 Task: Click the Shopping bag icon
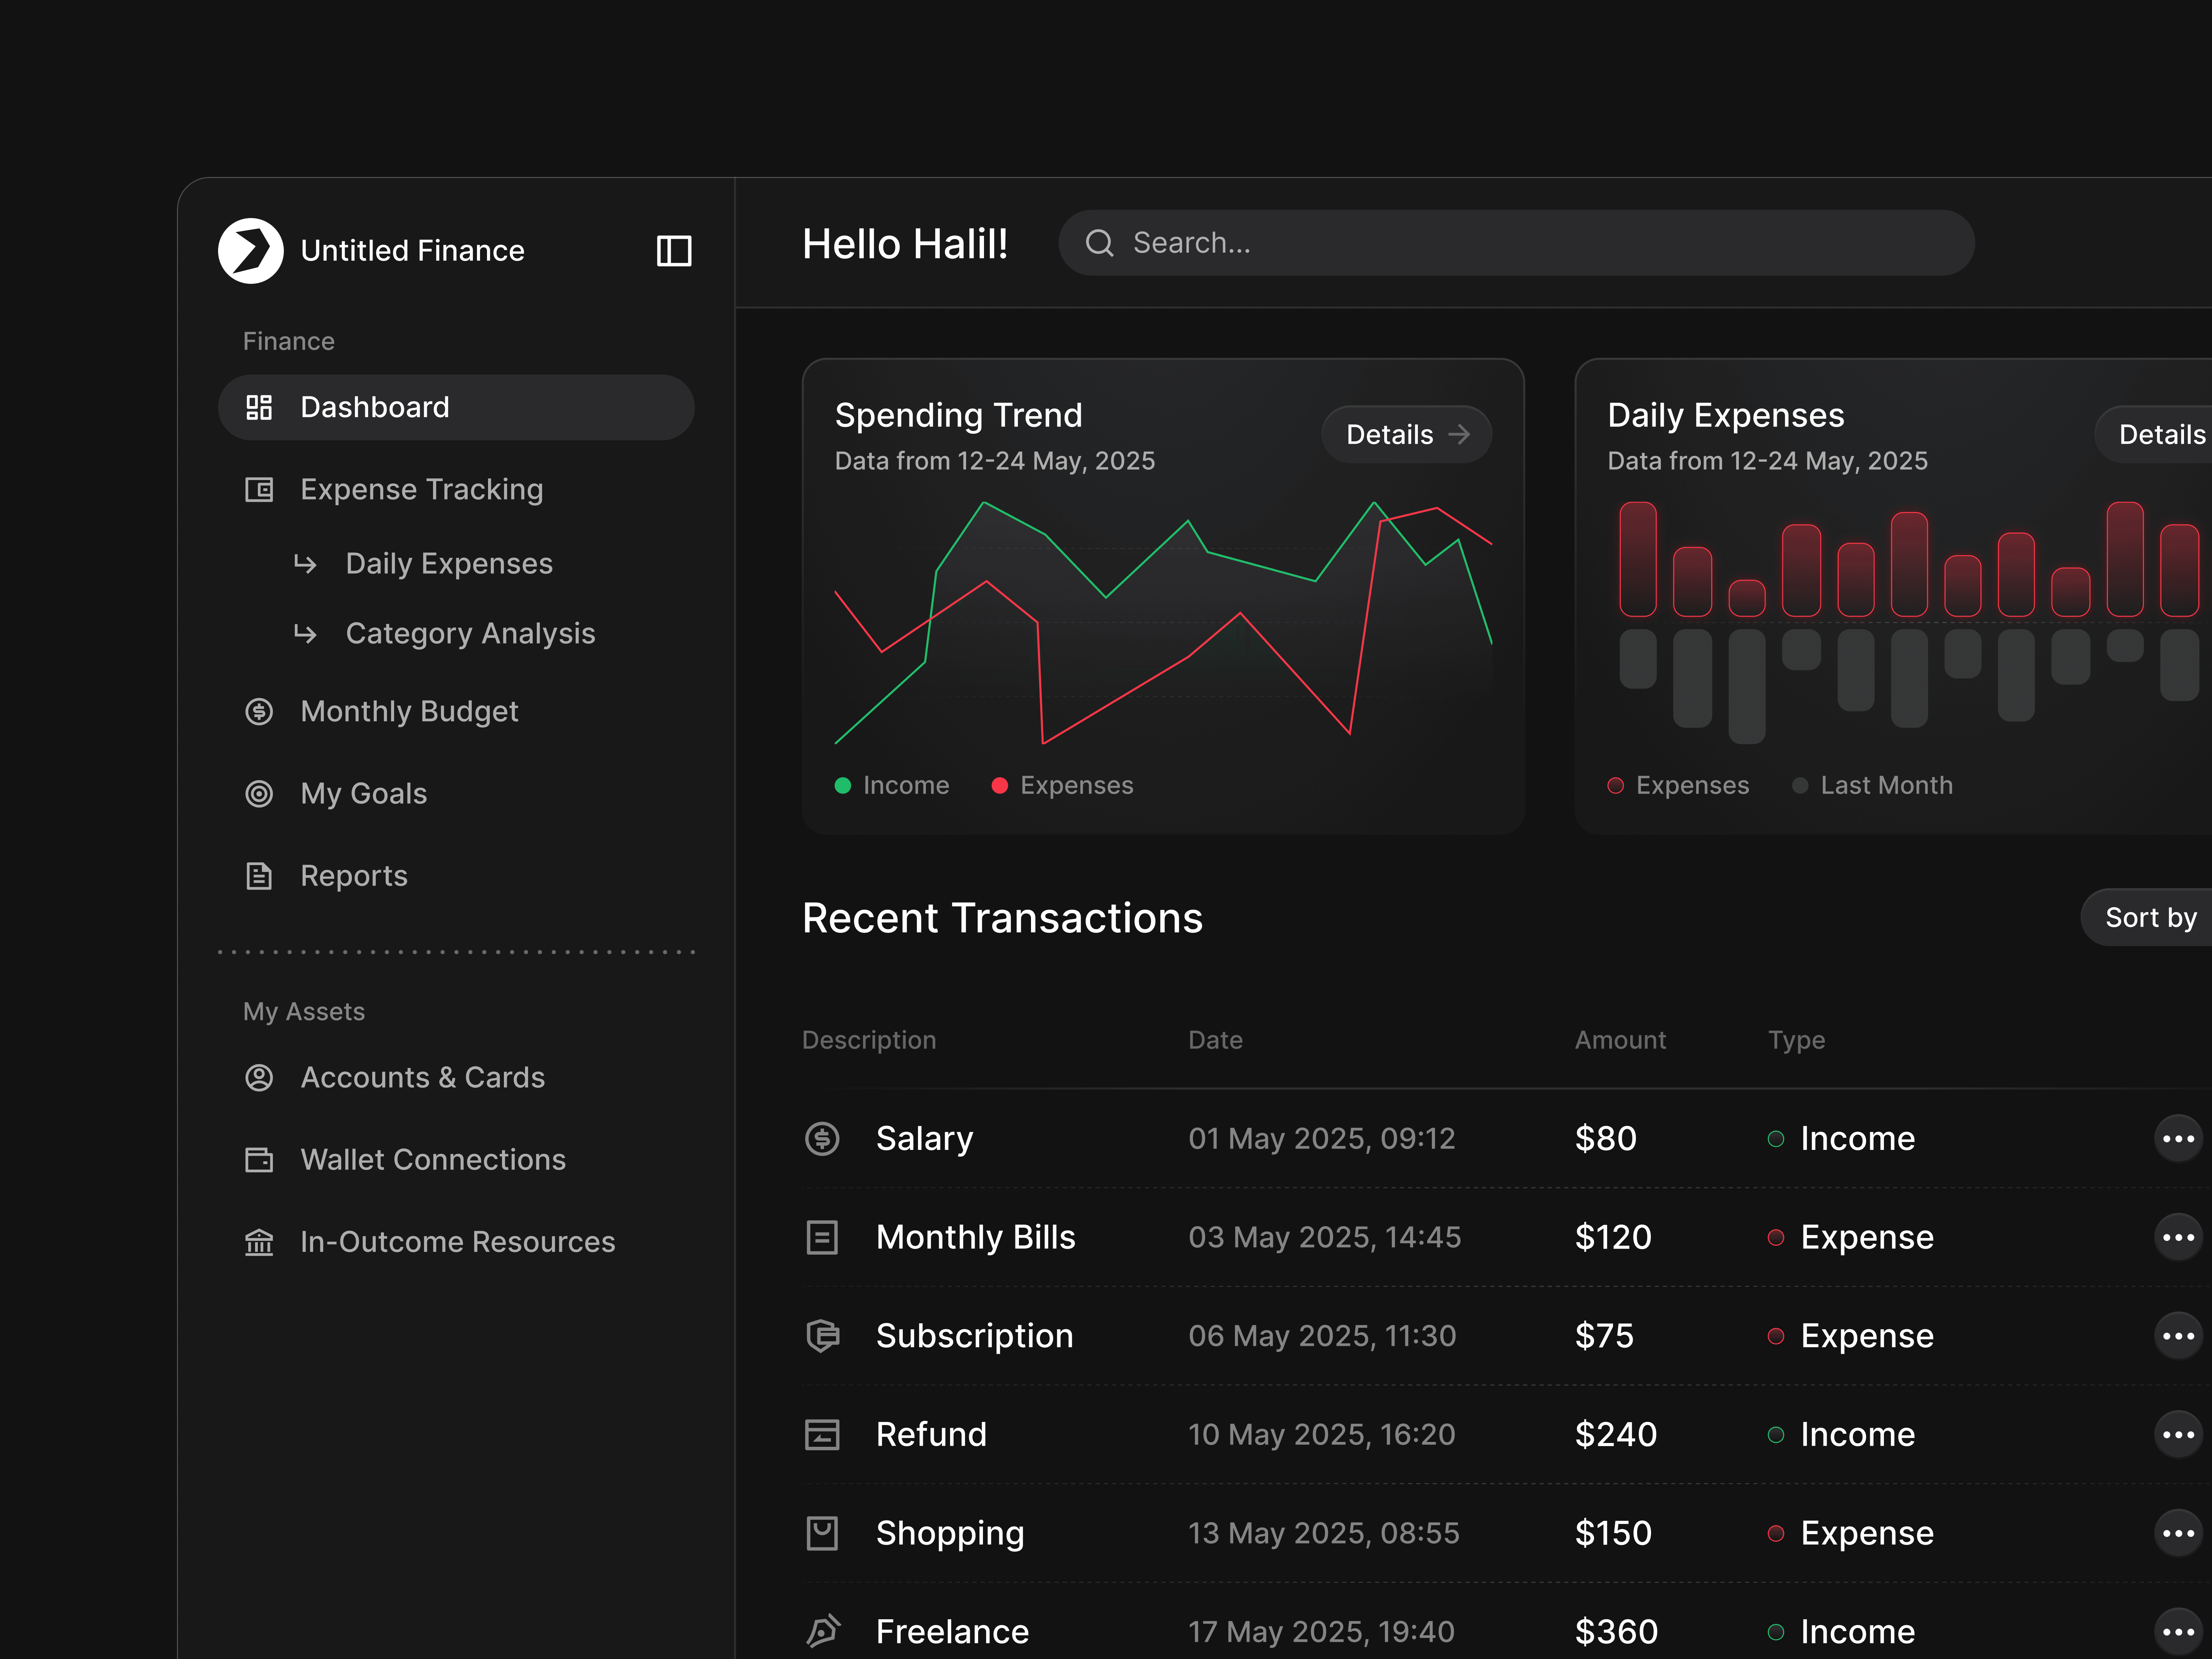click(822, 1532)
